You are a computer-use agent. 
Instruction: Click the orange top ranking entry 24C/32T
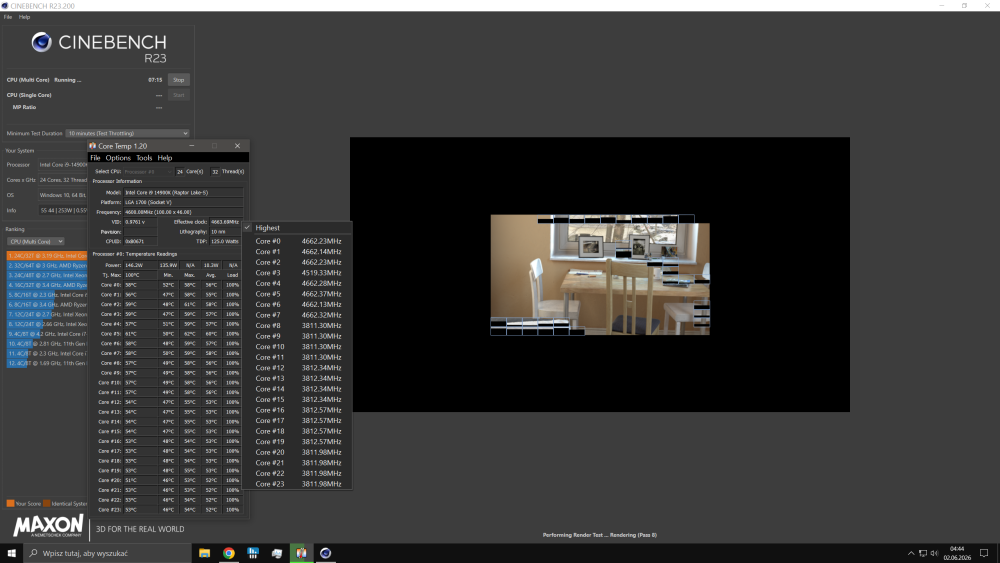coord(47,256)
